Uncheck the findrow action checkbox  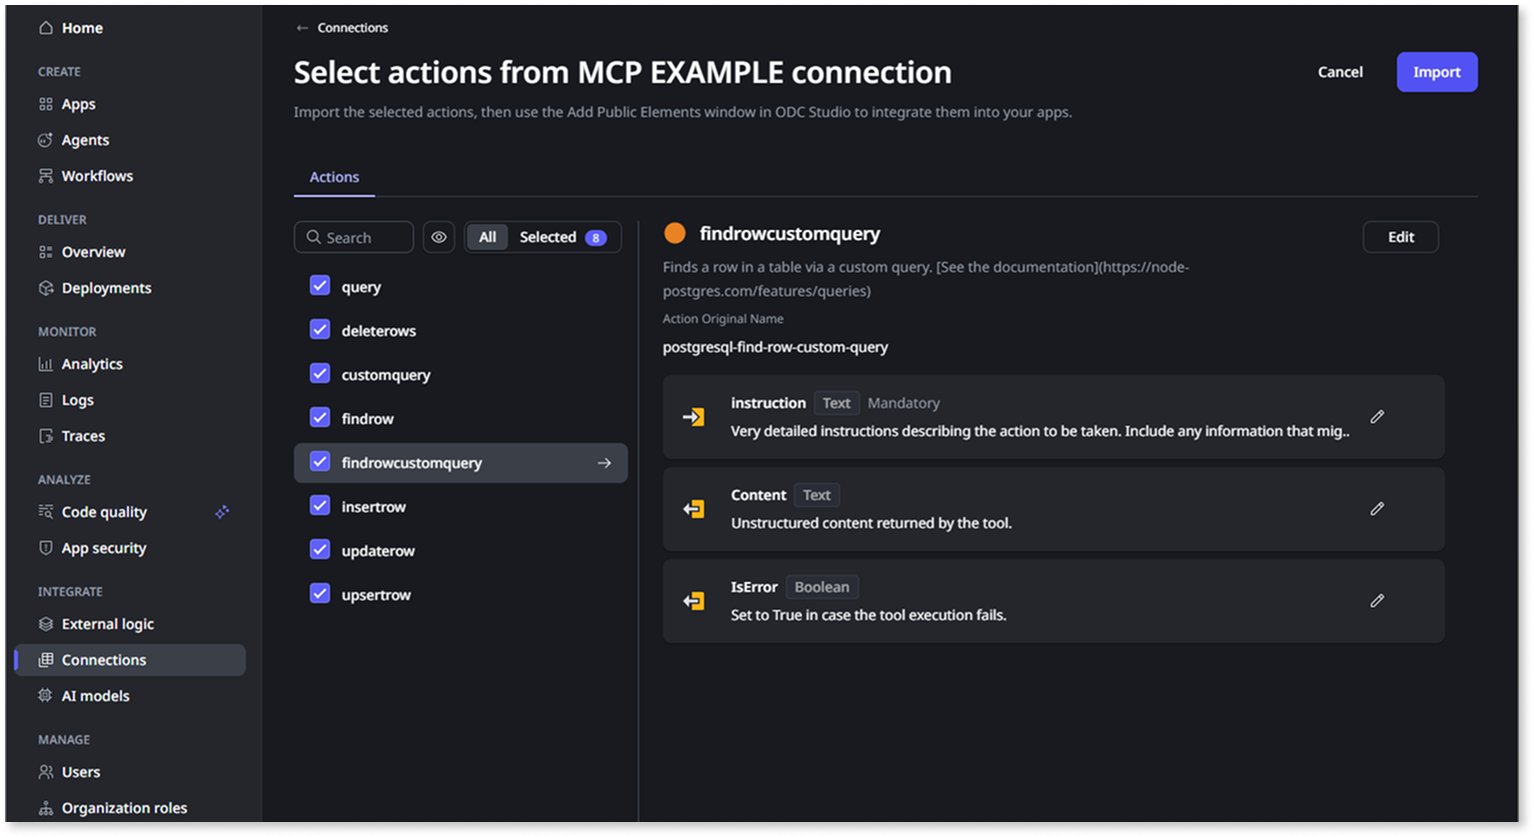(x=320, y=418)
